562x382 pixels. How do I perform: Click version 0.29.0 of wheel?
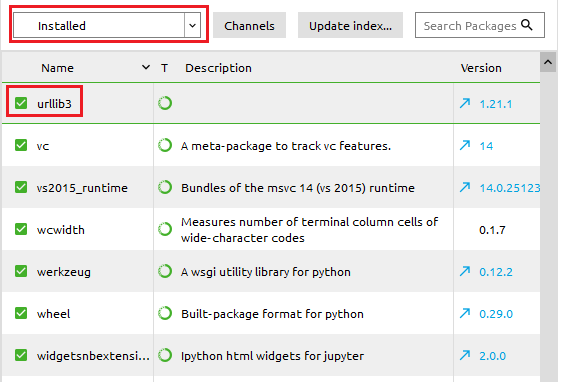pos(496,314)
